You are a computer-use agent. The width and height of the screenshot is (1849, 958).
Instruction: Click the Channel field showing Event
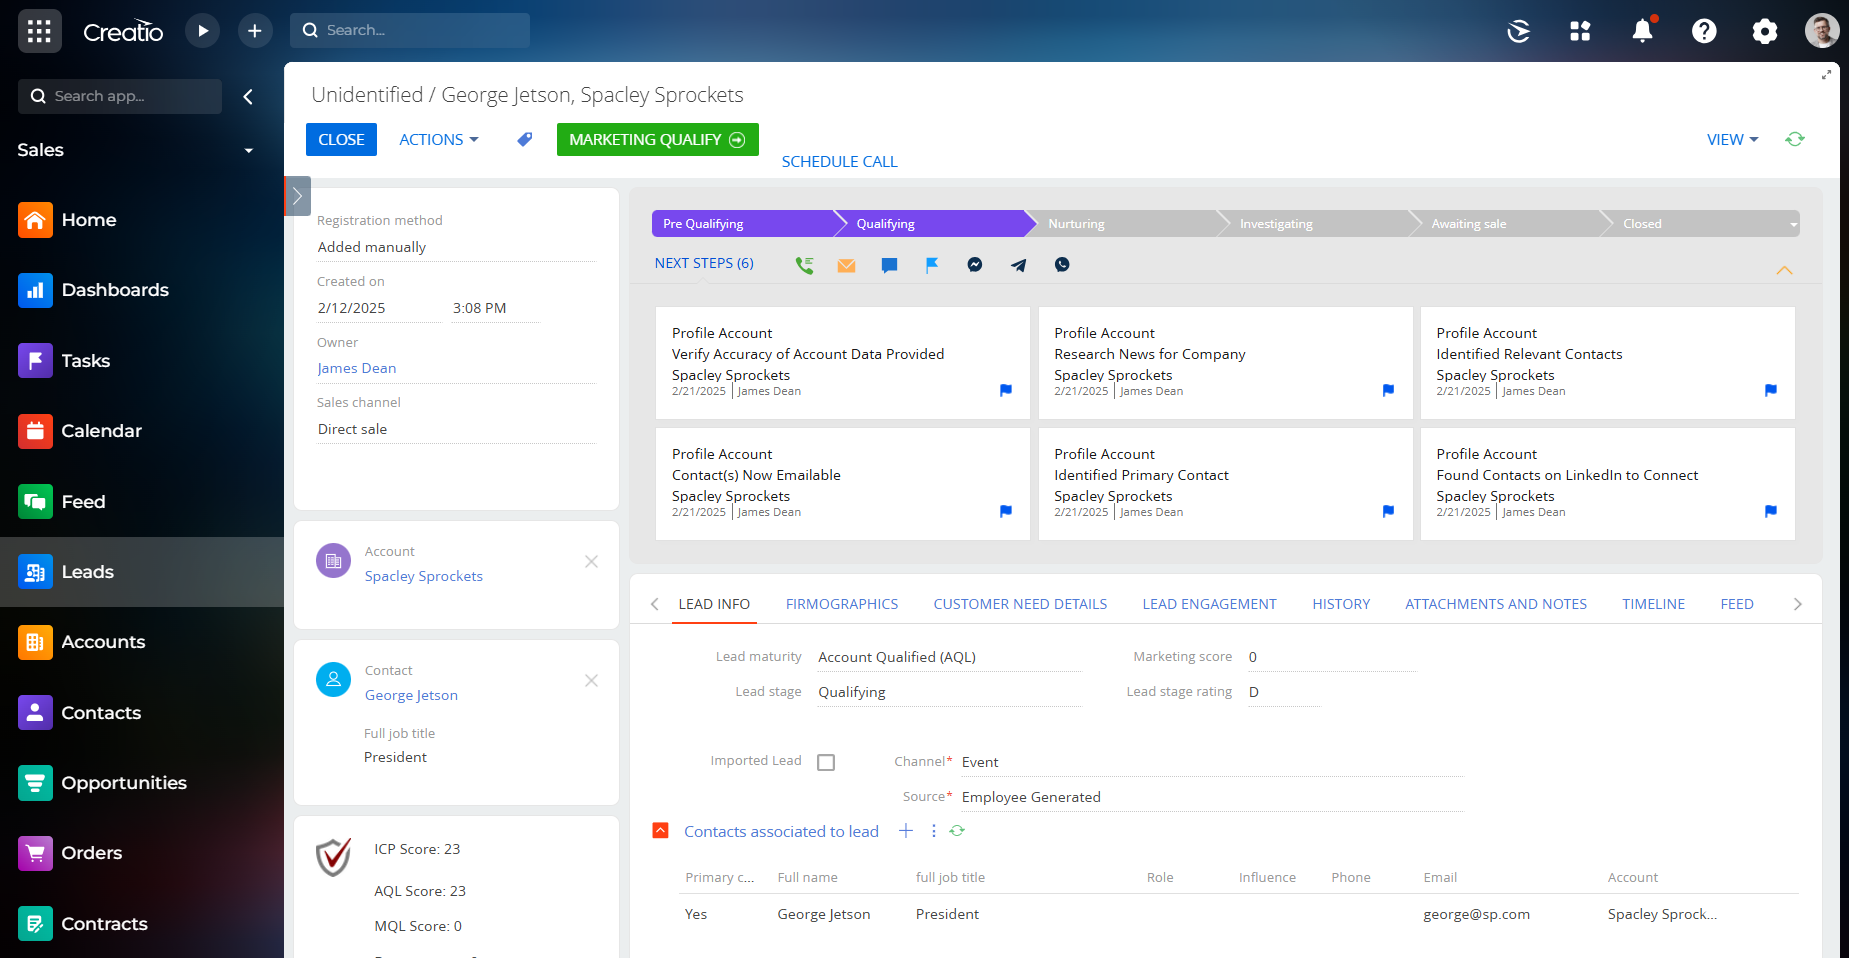click(1212, 762)
